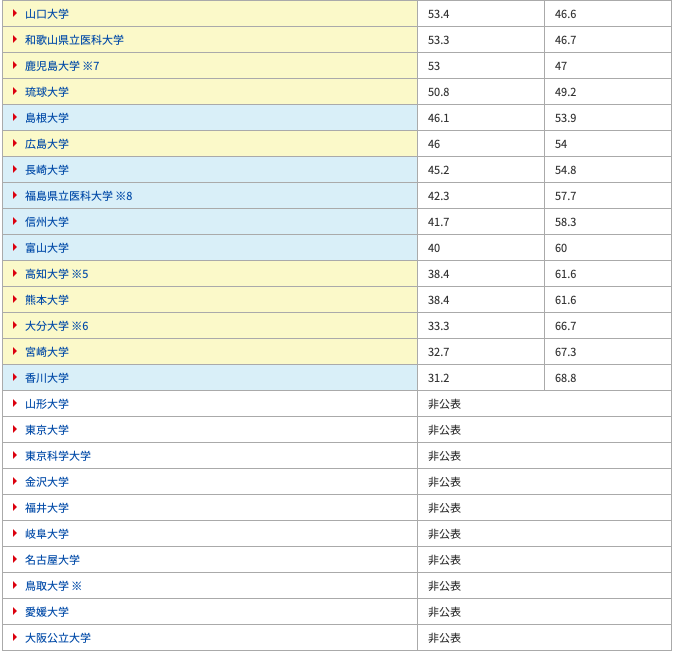
Task: Select the 66.7 value for 大分大学
Action: 565,326
